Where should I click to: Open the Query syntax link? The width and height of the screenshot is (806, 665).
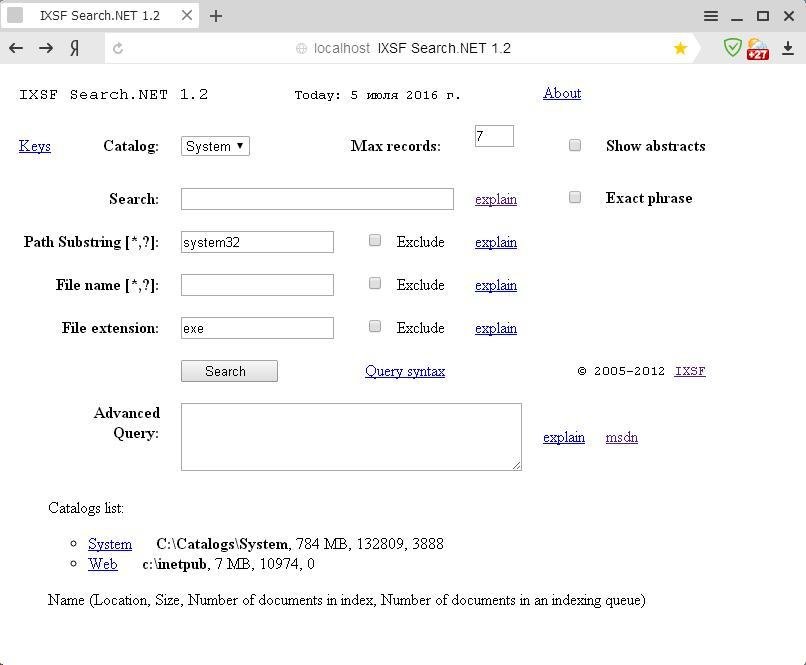coord(404,371)
